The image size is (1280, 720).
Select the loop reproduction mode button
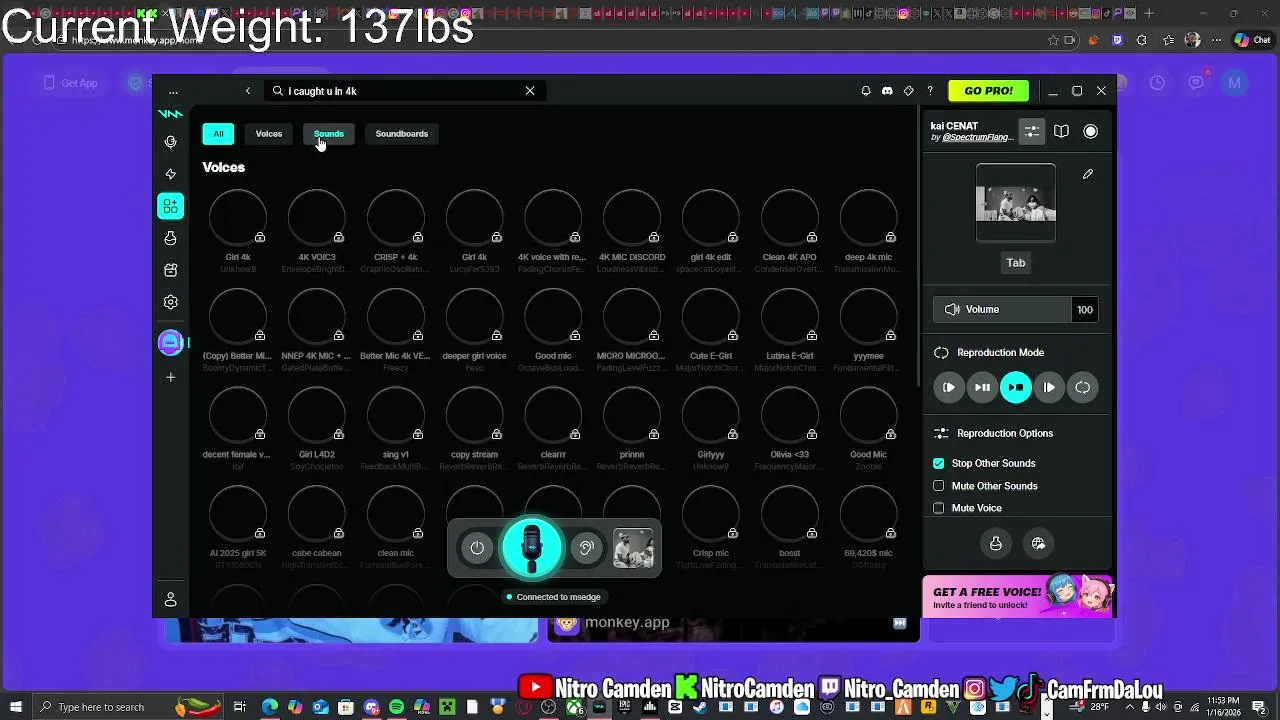click(x=1083, y=387)
